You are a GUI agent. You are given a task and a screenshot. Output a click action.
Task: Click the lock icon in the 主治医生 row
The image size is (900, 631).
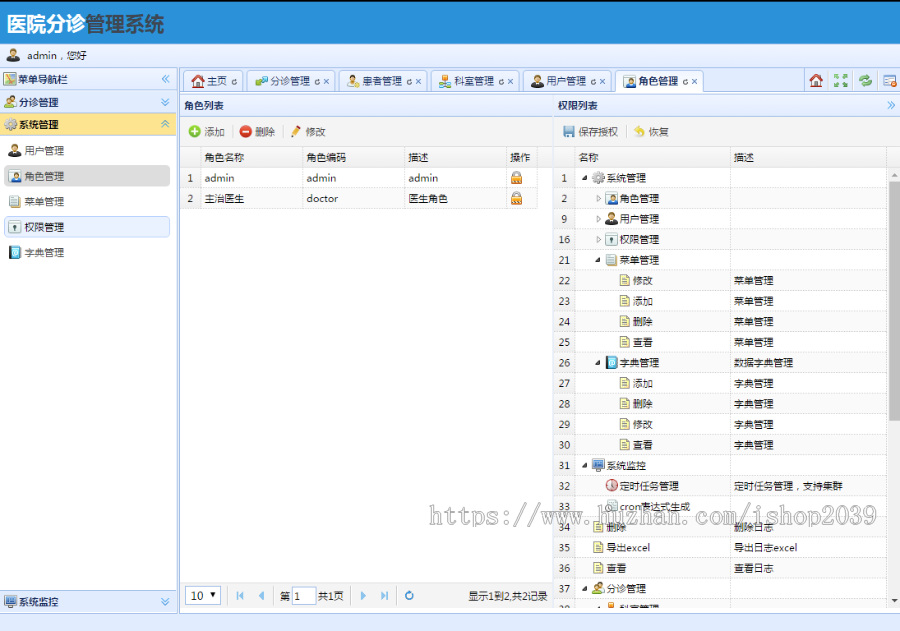[x=517, y=199]
